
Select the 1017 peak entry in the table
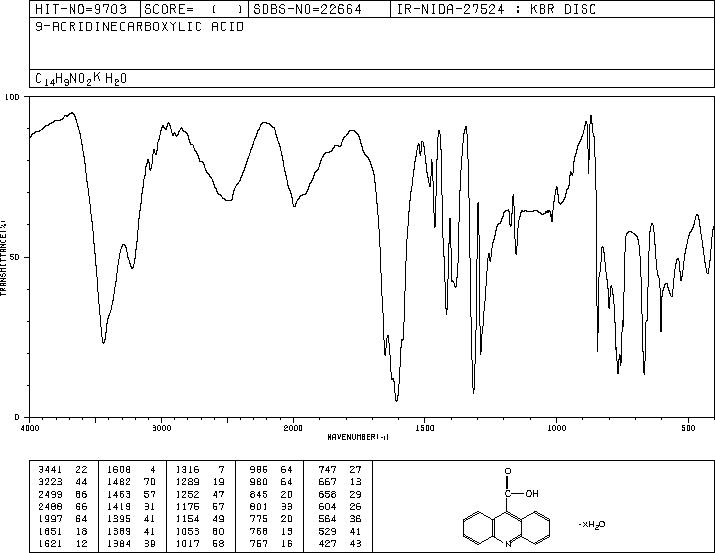200,543
